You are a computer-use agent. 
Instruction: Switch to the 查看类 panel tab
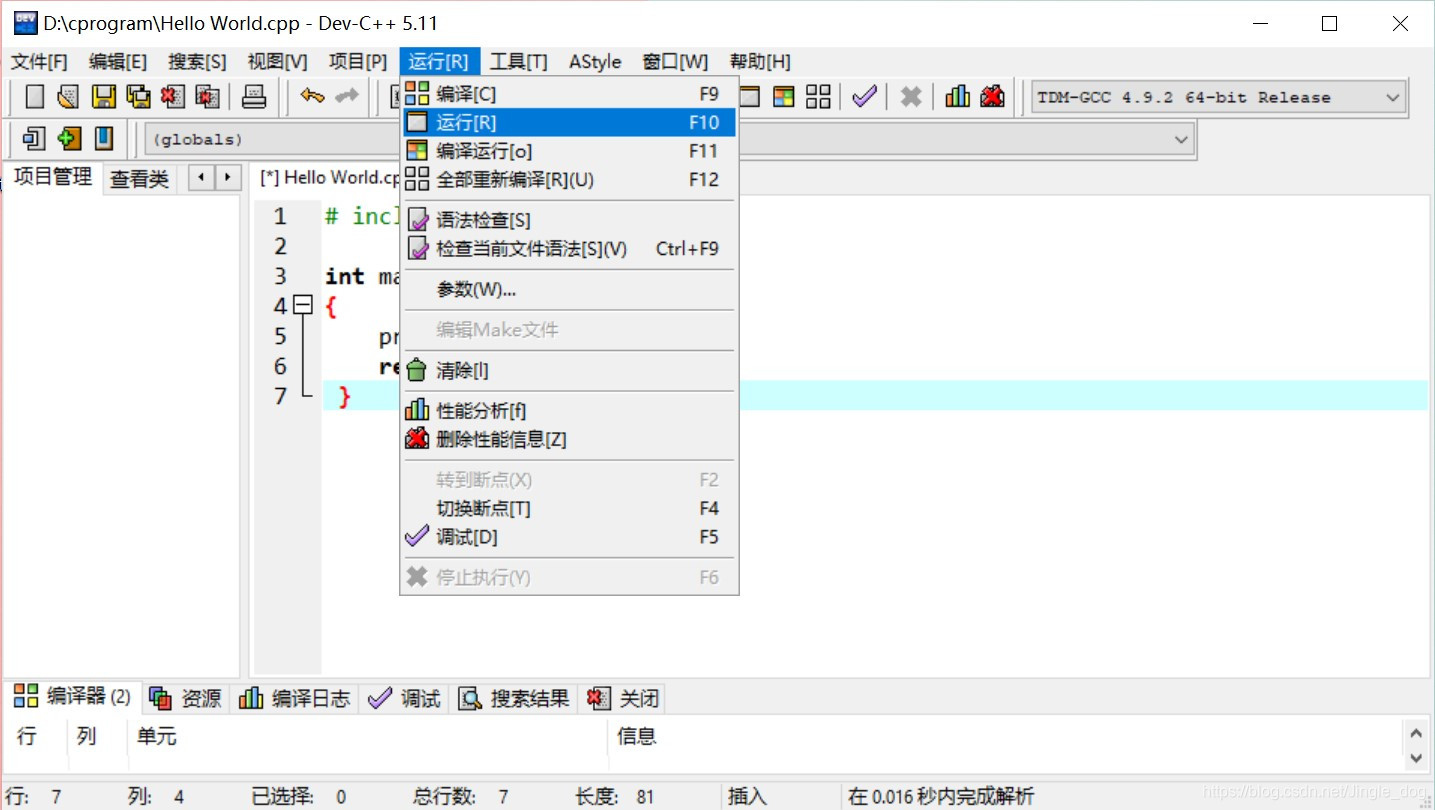(x=139, y=180)
